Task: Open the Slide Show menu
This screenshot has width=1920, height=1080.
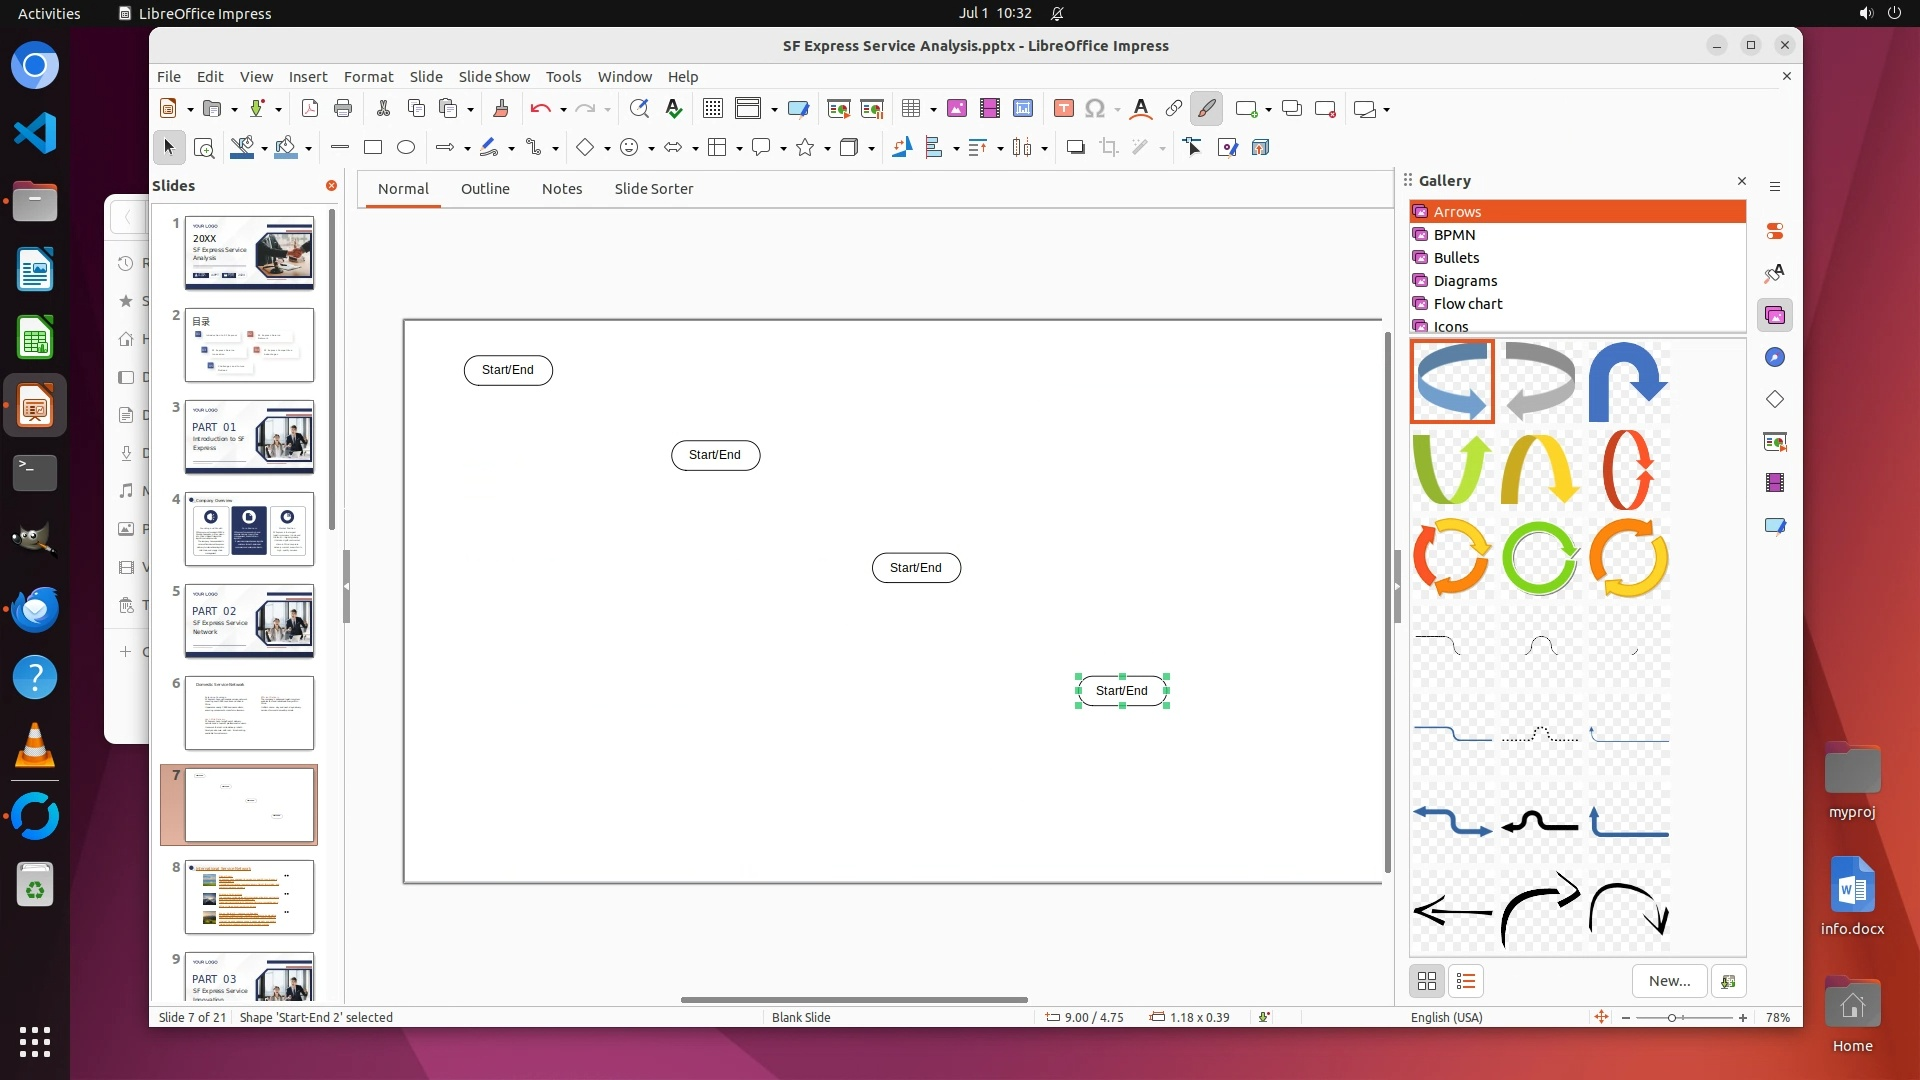Action: (494, 77)
